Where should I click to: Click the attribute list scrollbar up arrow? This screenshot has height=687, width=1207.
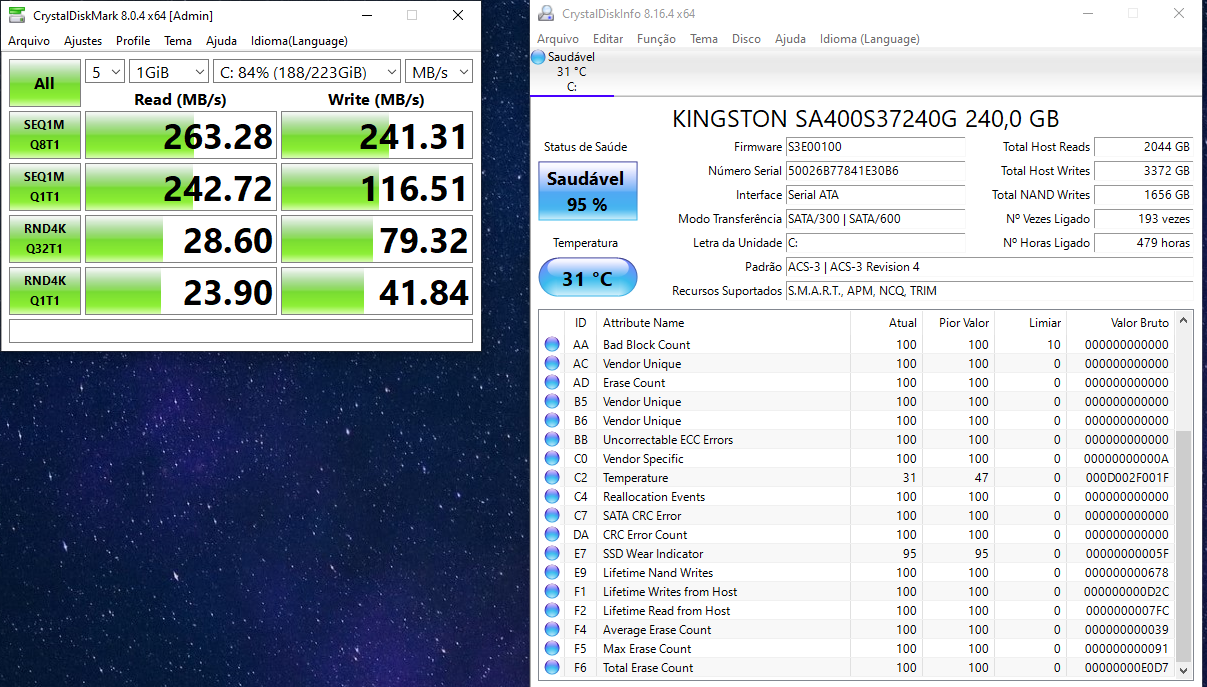coord(1184,322)
